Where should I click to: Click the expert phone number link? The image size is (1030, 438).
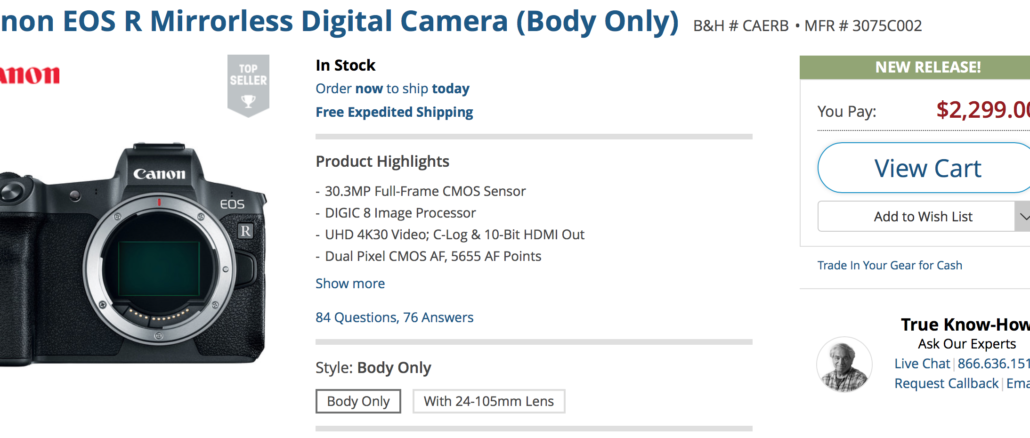coord(993,364)
